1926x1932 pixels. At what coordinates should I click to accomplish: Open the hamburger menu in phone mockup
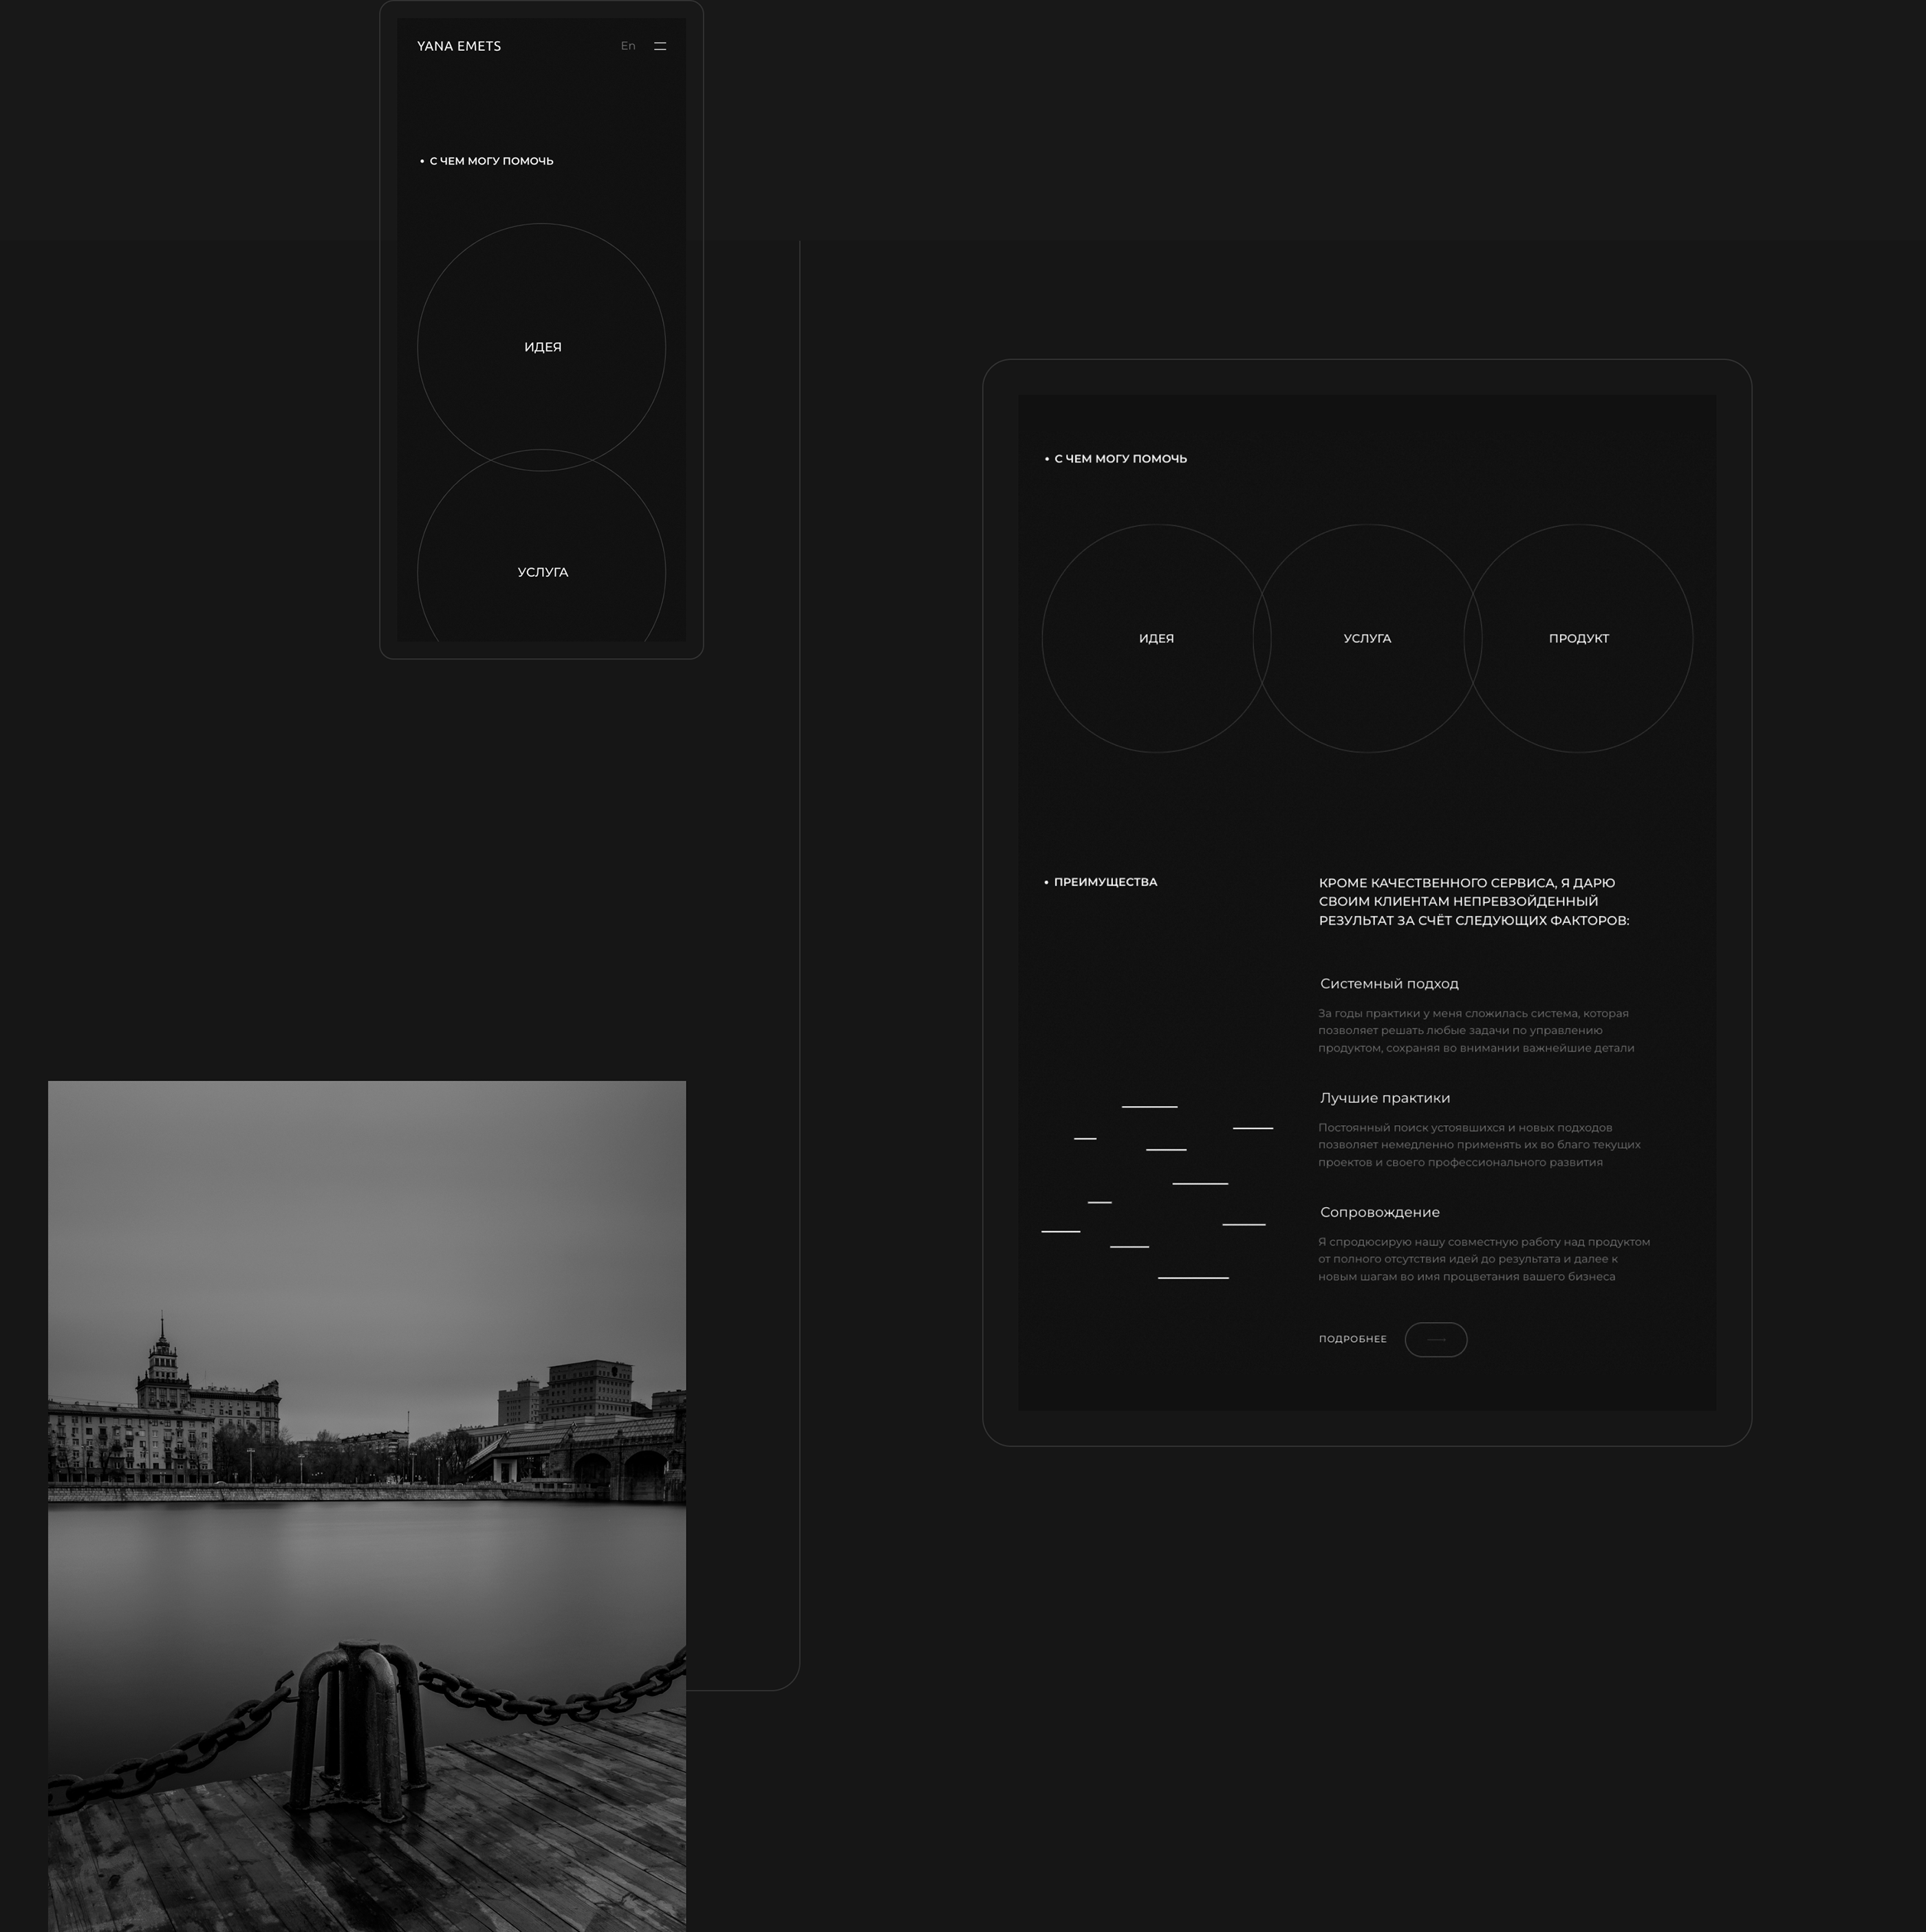pyautogui.click(x=660, y=46)
